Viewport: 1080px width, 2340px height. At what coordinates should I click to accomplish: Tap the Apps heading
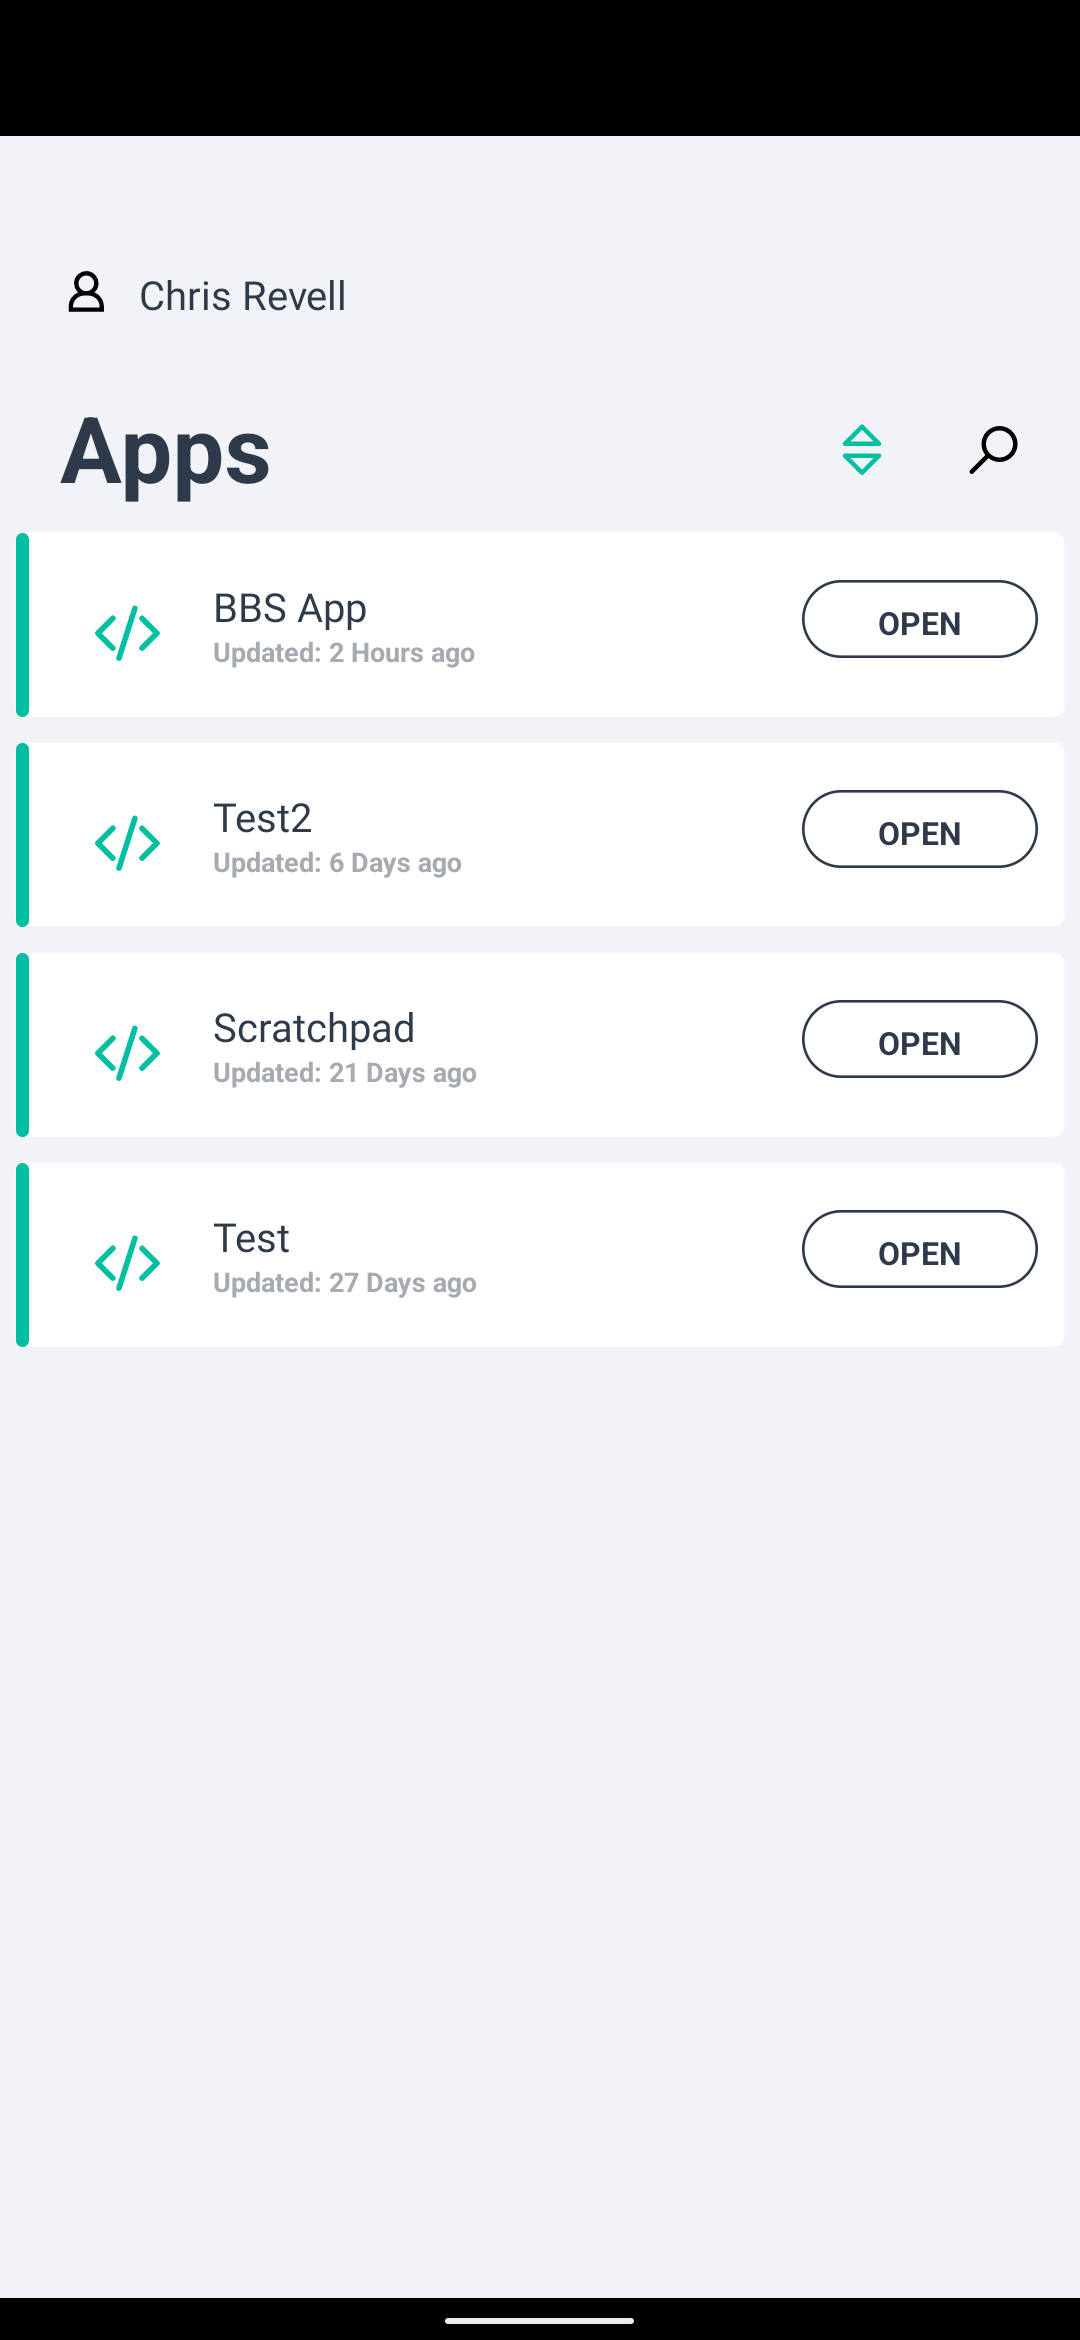point(166,452)
